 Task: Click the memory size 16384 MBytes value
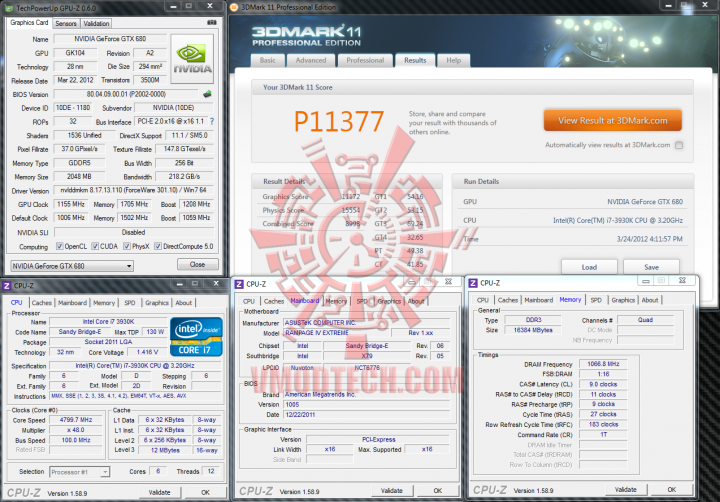click(x=533, y=330)
